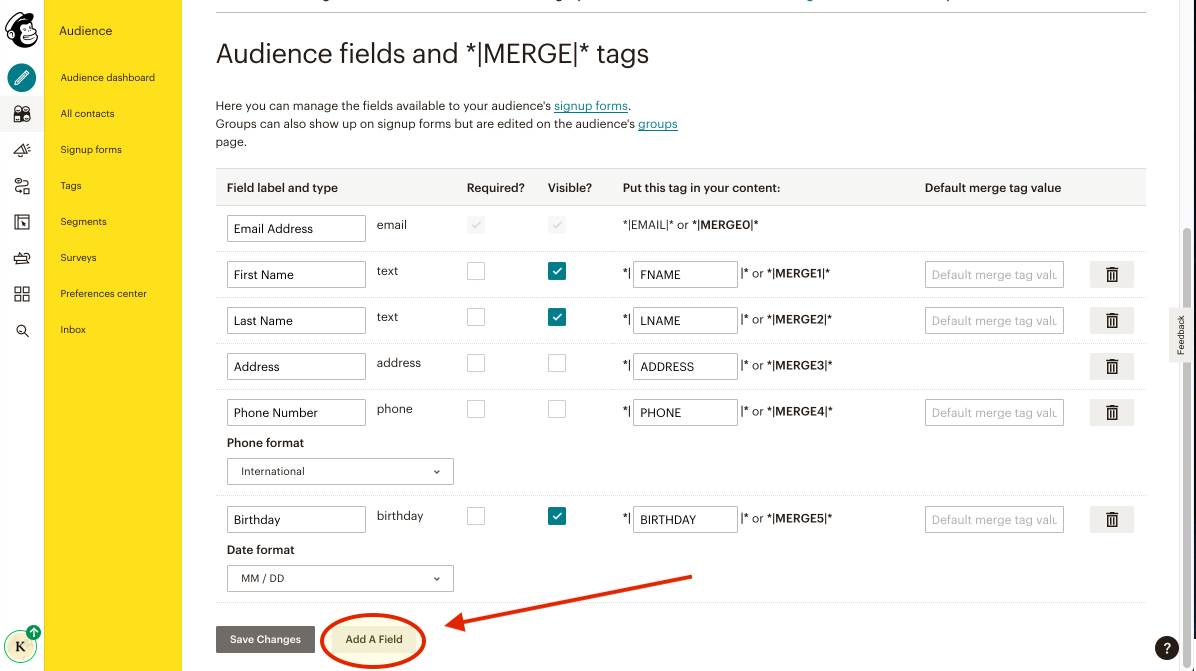Expand the sidebar Audience heading

(85, 31)
